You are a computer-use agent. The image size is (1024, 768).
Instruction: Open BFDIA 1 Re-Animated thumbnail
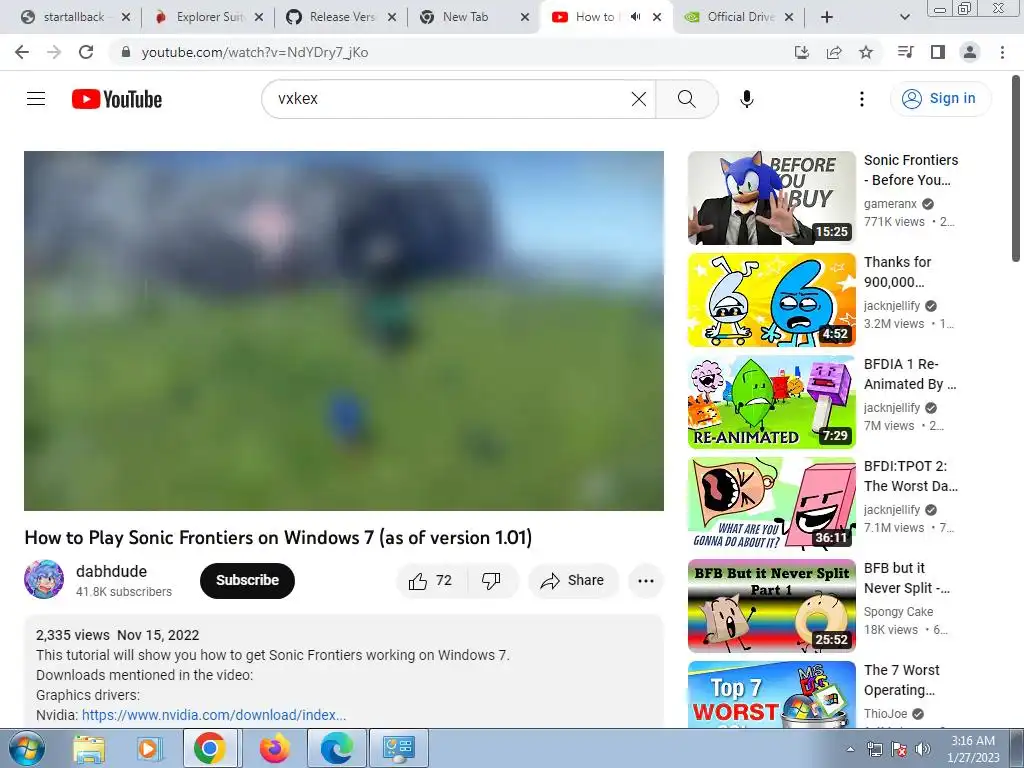click(x=771, y=402)
